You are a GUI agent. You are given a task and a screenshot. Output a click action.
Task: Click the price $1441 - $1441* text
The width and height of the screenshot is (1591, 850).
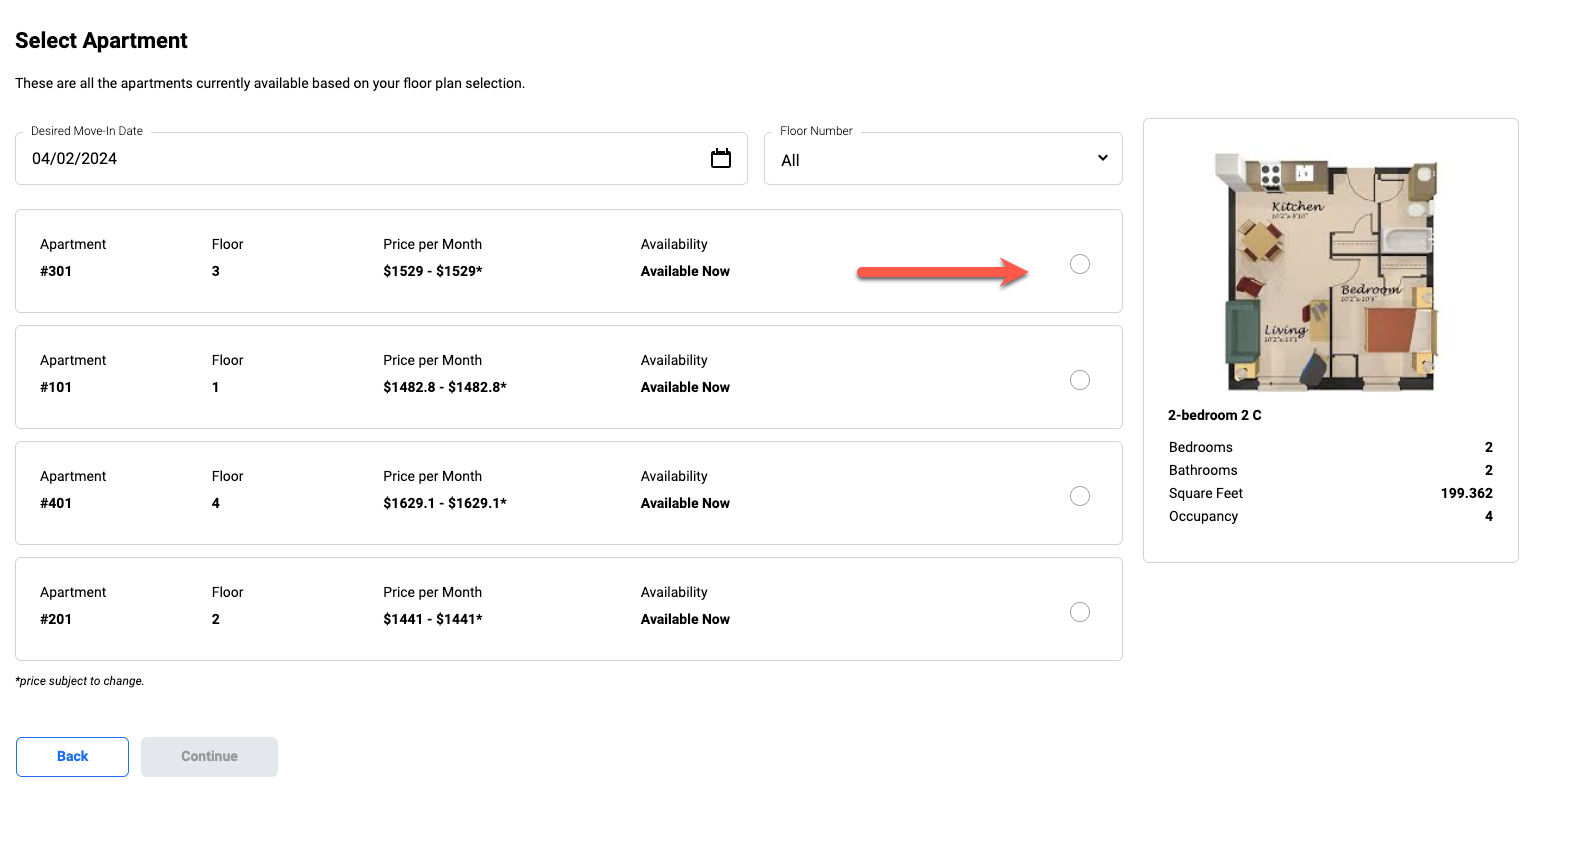pos(433,619)
